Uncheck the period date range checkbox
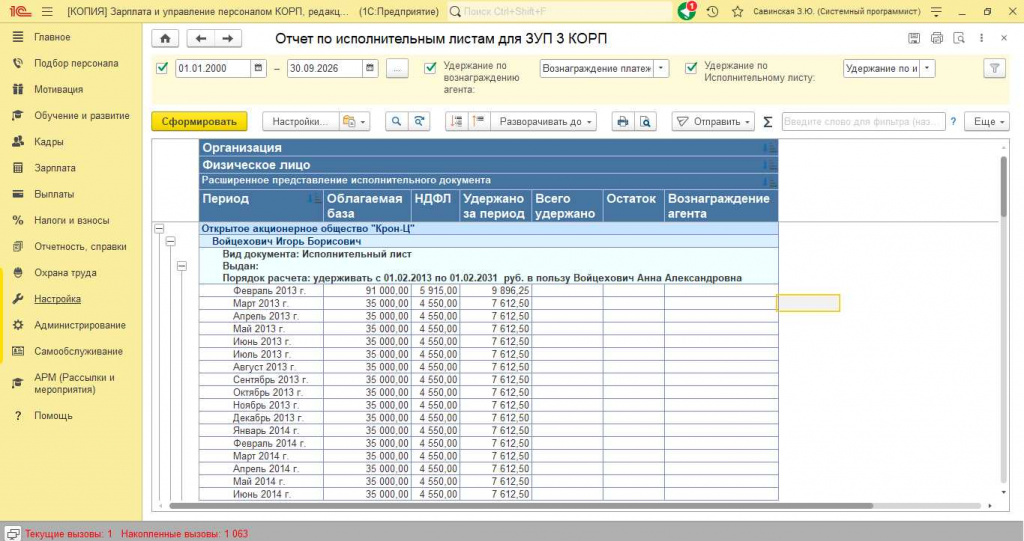The width and height of the screenshot is (1024, 541). 162,68
